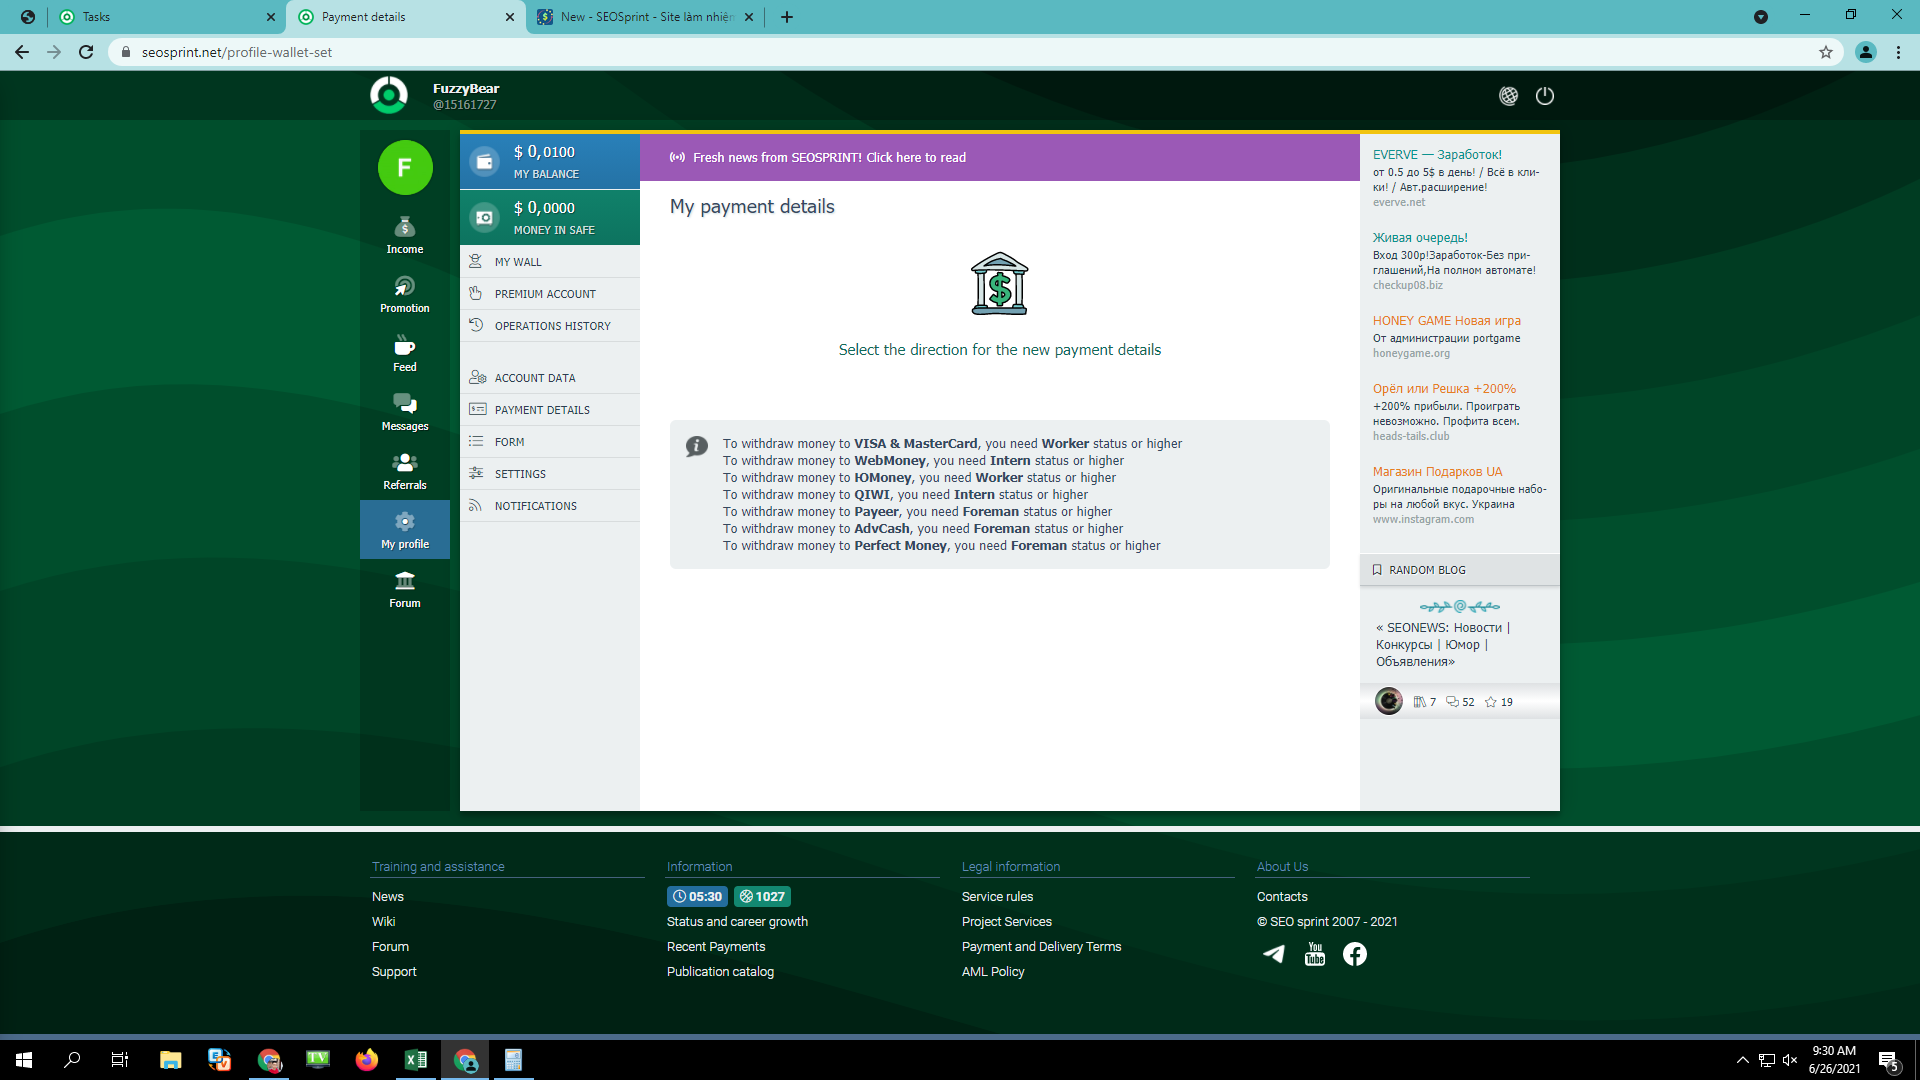Open Premium Account menu entry
Viewport: 1920px width, 1080px height.
pos(544,294)
